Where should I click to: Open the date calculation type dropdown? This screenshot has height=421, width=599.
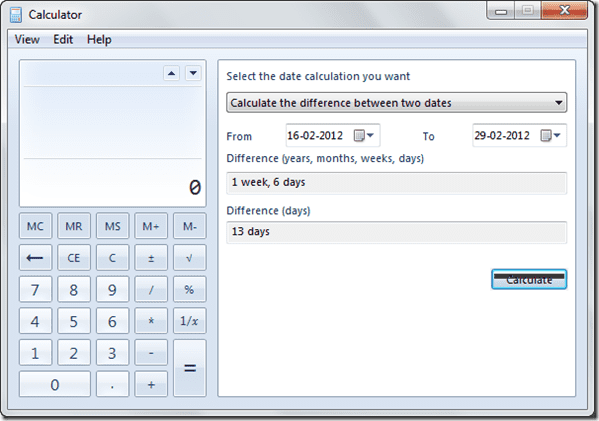click(397, 103)
